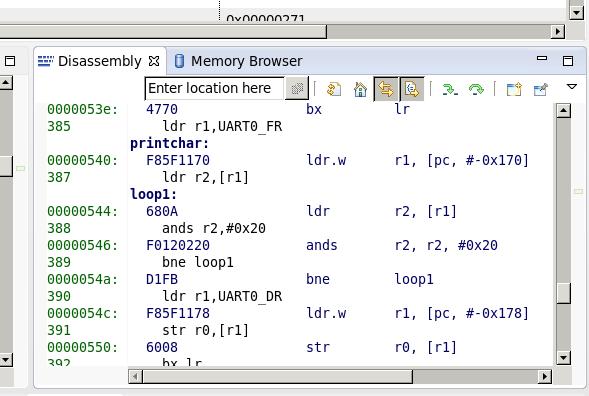The height and width of the screenshot is (396, 589).
Task: Select the 'printchar:' label line
Action: [x=169, y=144]
